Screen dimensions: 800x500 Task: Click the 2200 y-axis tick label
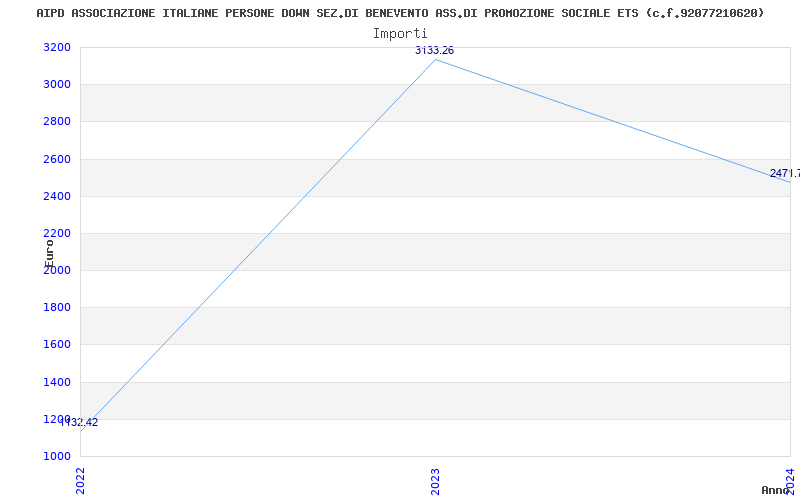[x=57, y=233]
